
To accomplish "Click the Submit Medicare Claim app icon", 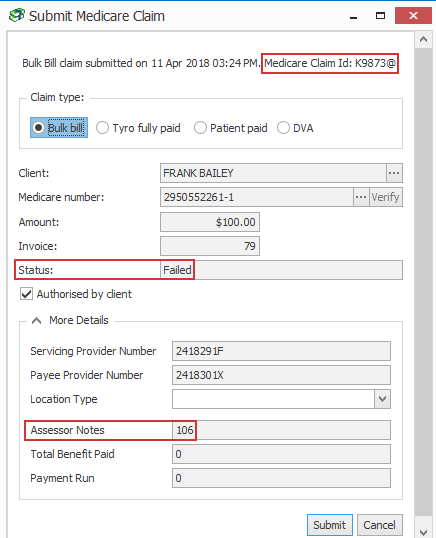I will tap(16, 15).
